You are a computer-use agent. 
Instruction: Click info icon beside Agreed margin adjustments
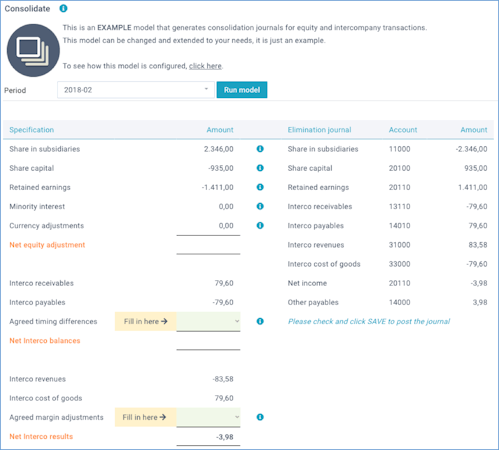coord(260,417)
